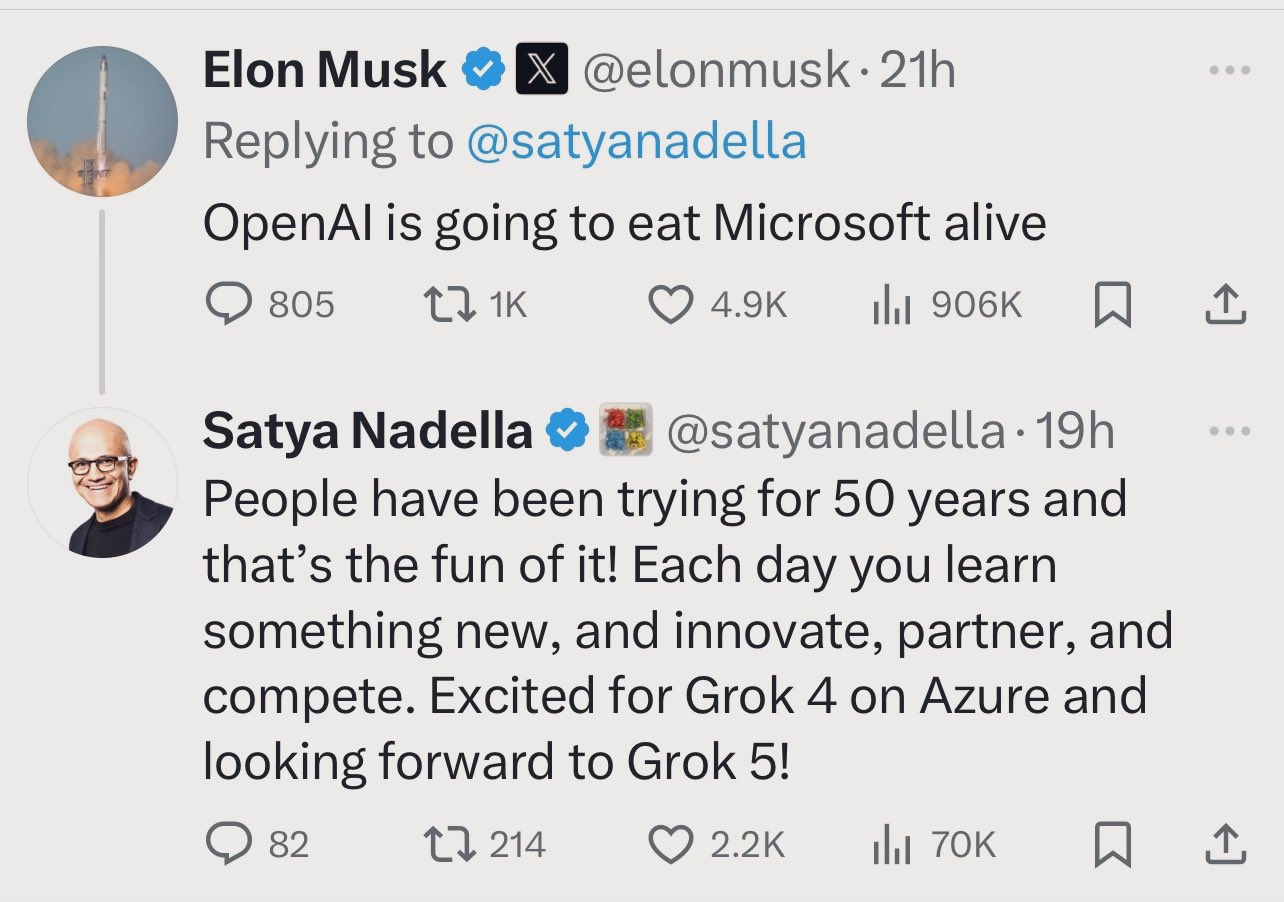Screen dimensions: 1284x902
Task: Click Satya Nadella's profile photo
Action: [x=102, y=482]
